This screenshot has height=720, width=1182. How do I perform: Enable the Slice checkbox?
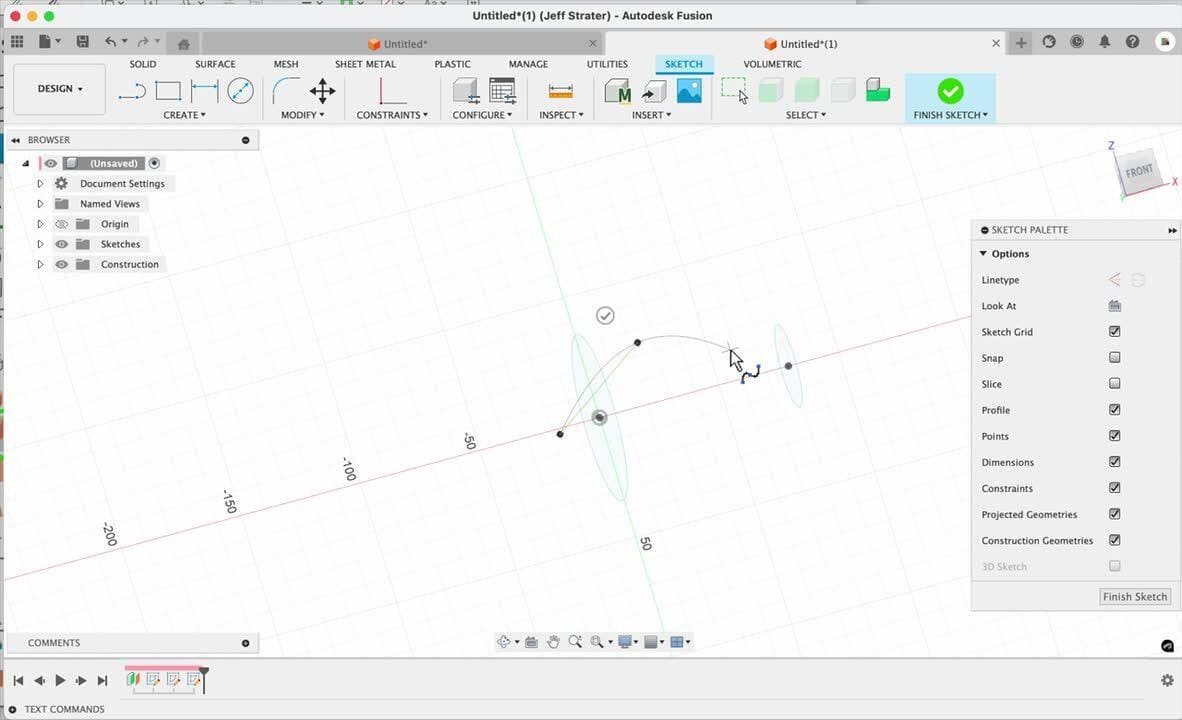[1115, 383]
